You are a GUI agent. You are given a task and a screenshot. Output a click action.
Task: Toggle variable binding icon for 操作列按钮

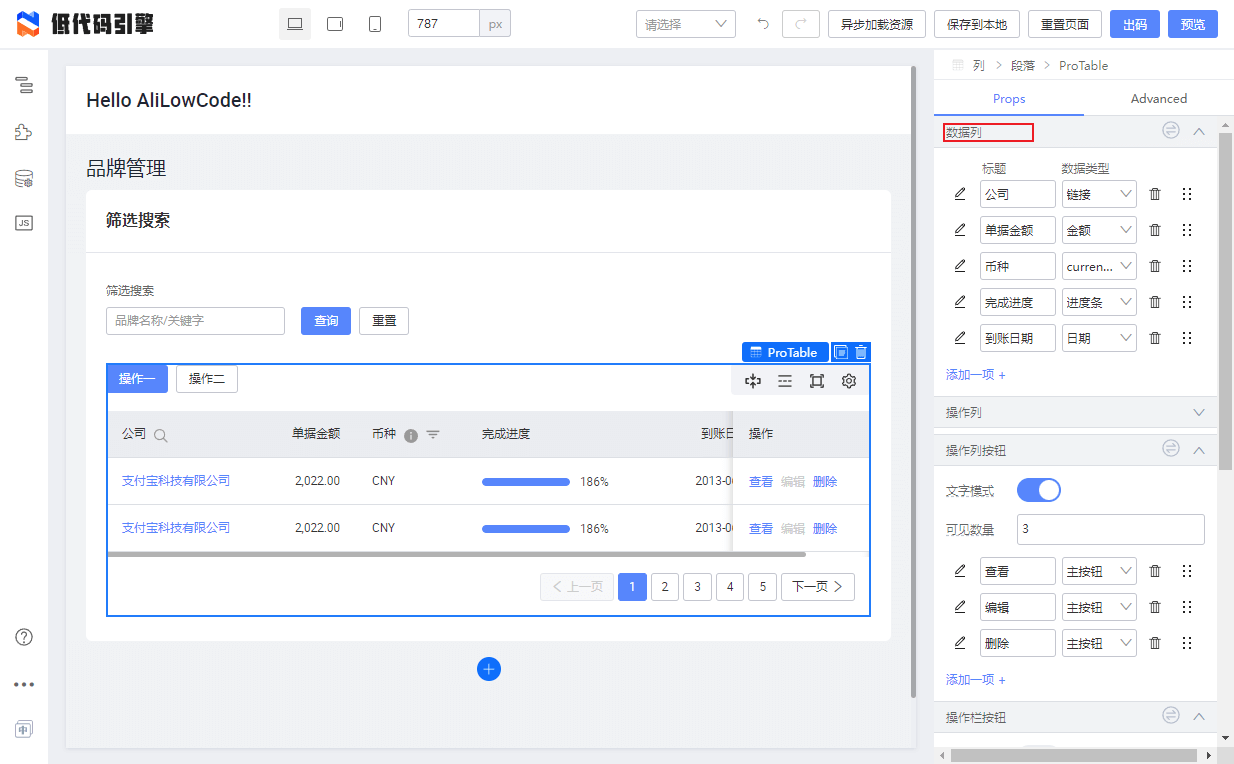pos(1171,450)
